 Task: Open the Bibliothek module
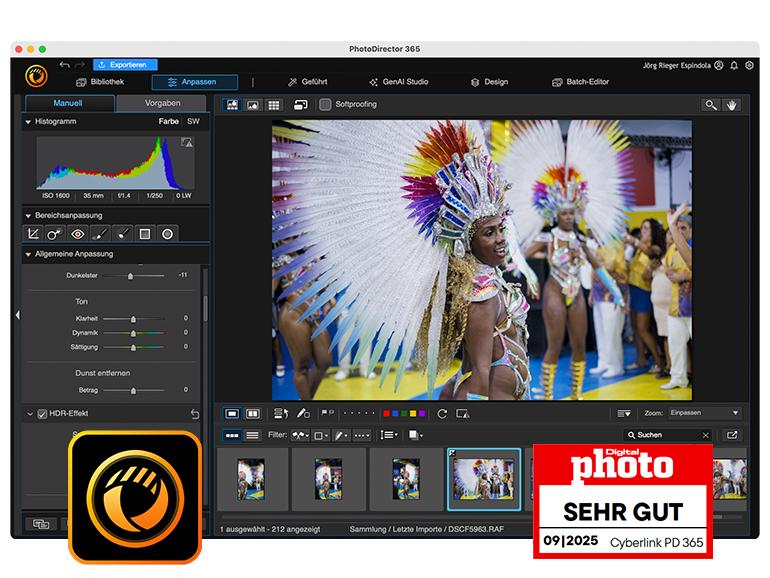click(100, 82)
